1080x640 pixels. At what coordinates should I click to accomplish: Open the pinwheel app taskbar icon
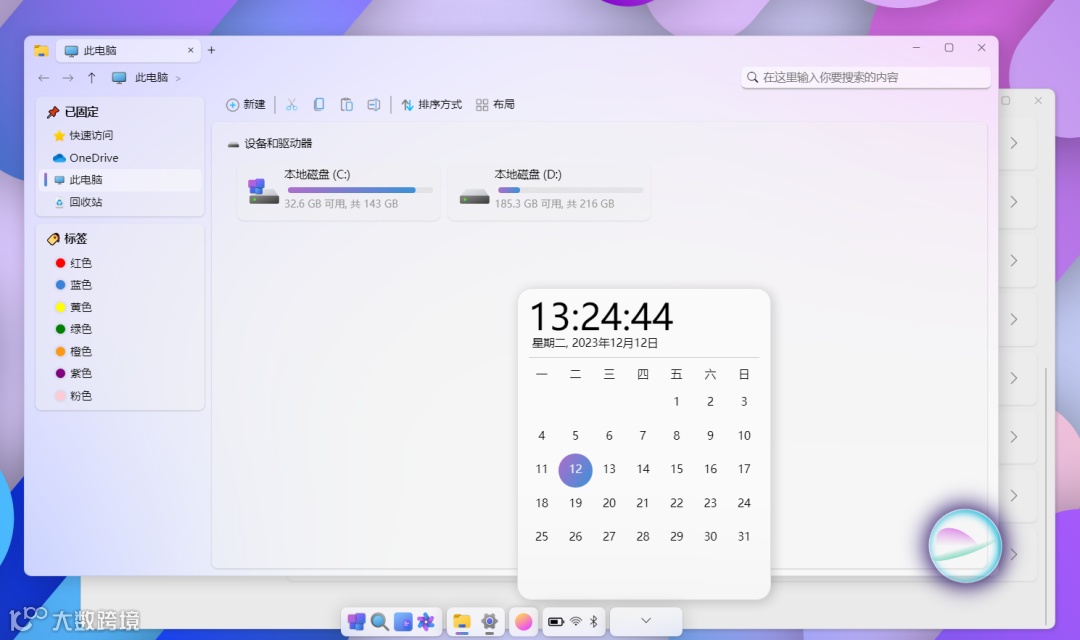pyautogui.click(x=426, y=622)
